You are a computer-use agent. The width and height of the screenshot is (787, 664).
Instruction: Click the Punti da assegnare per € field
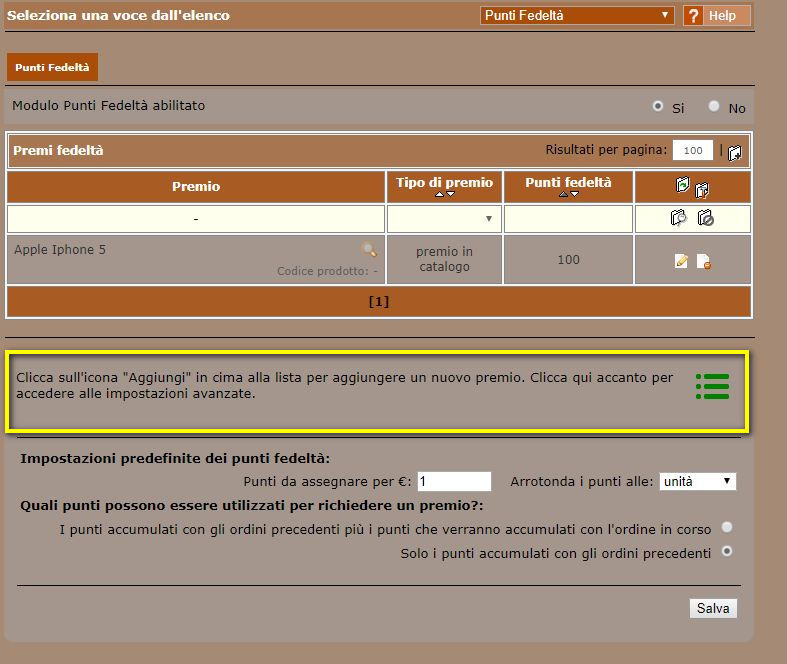[x=454, y=481]
